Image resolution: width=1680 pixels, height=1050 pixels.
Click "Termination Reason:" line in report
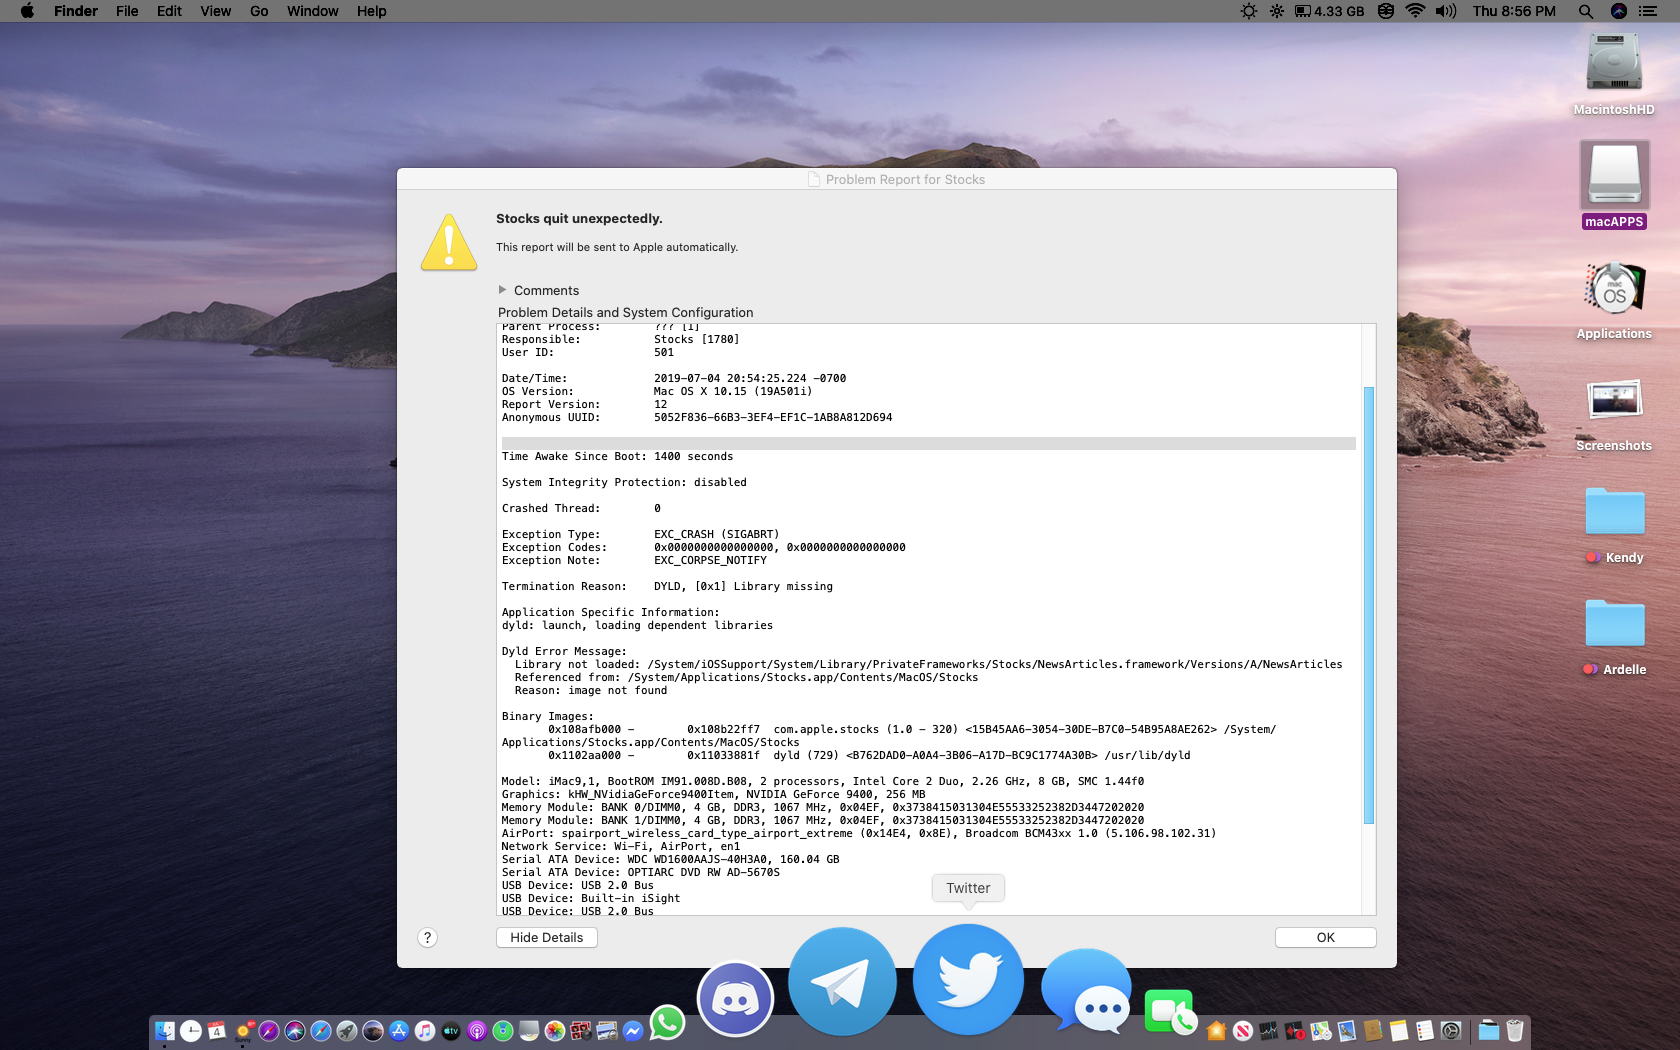point(667,586)
